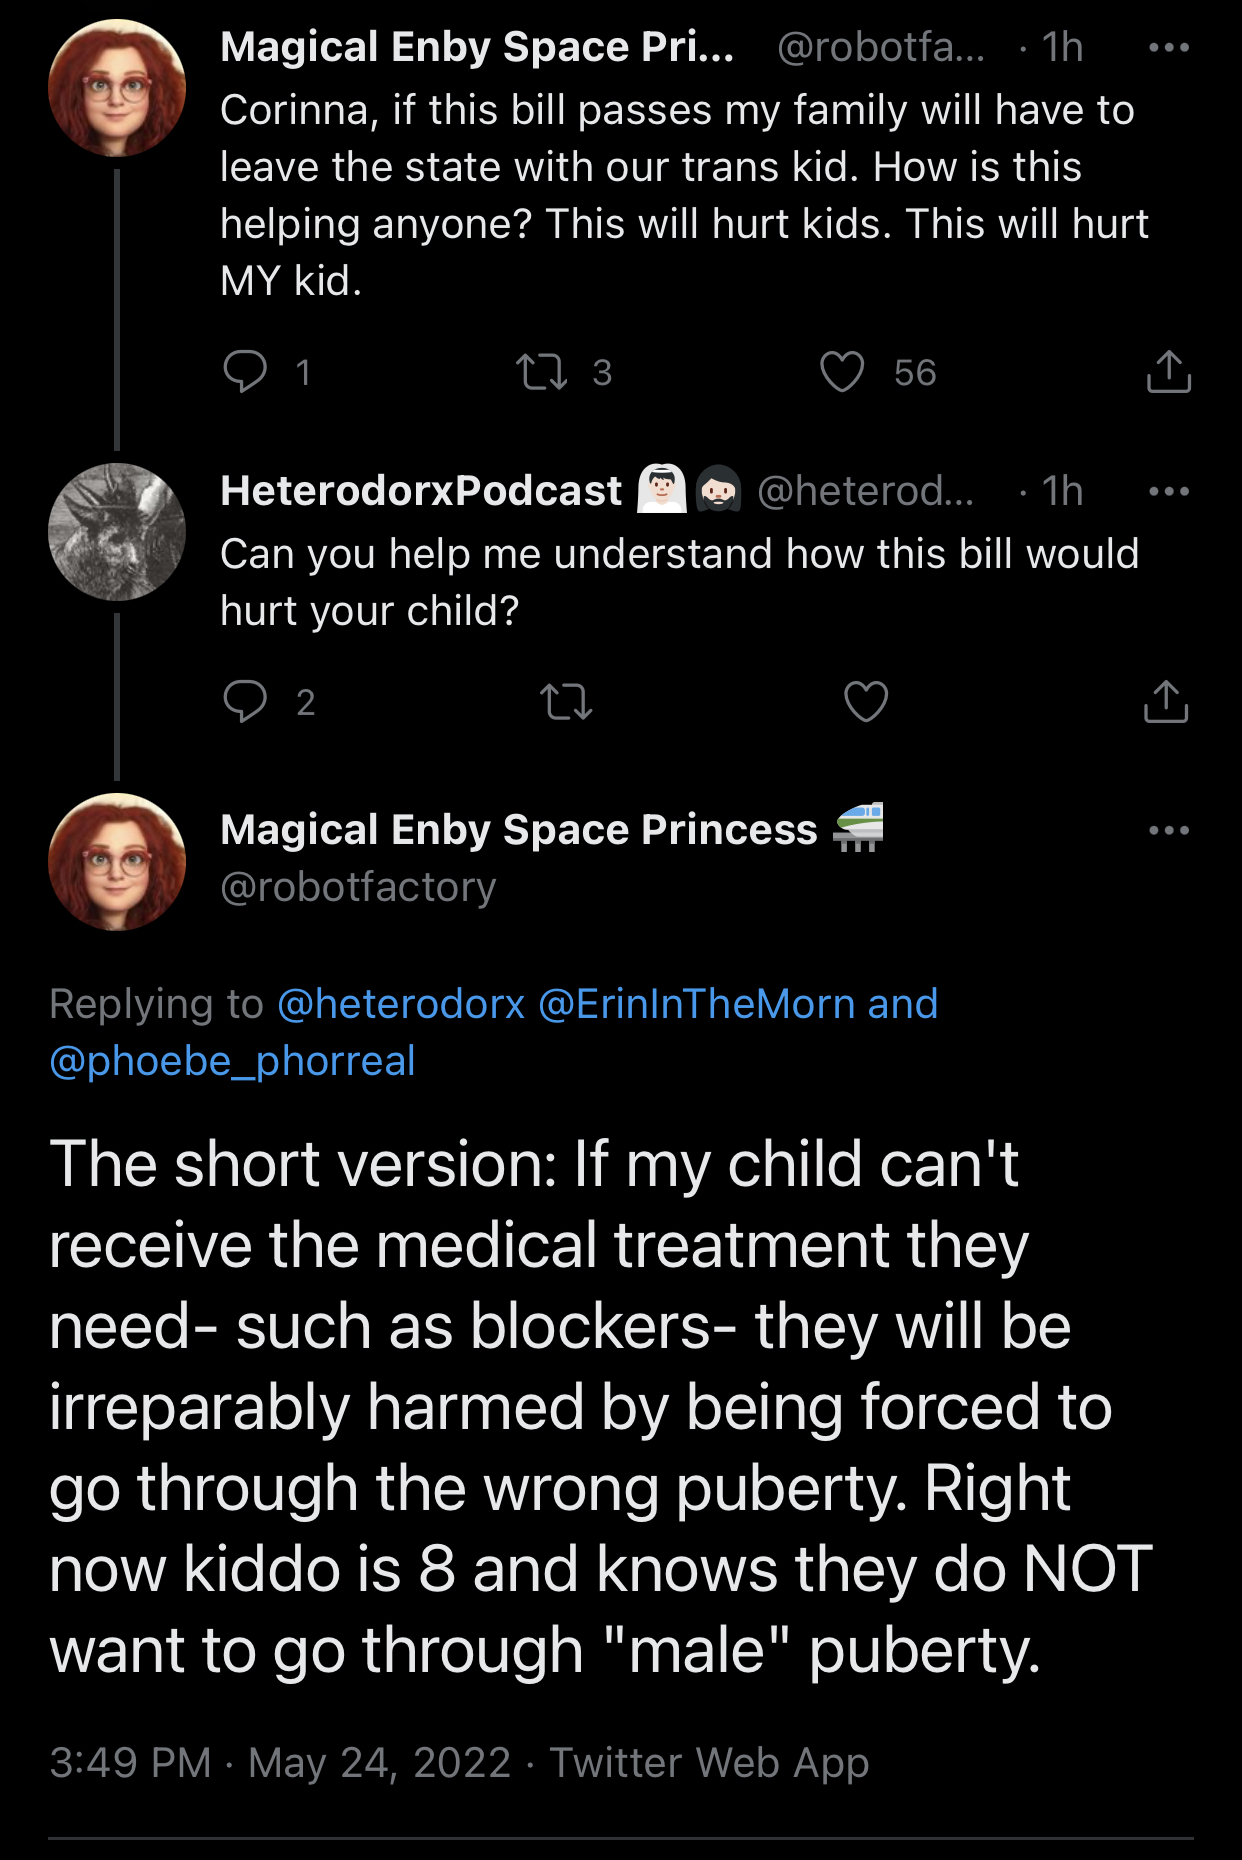1242x1860 pixels.
Task: Open @phoebe_phorreal mention link
Action: point(232,1061)
